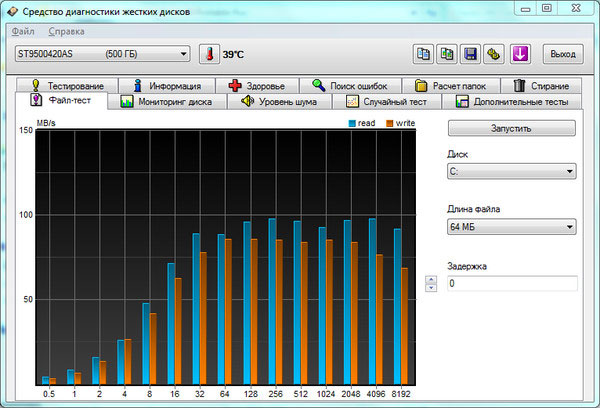The width and height of the screenshot is (600, 408).
Task: Switch to the Уровень шума tab
Action: coord(279,102)
